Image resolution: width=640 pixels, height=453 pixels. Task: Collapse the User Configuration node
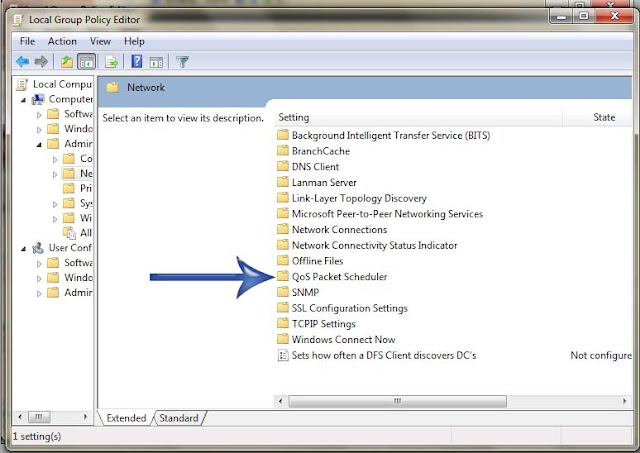24,249
